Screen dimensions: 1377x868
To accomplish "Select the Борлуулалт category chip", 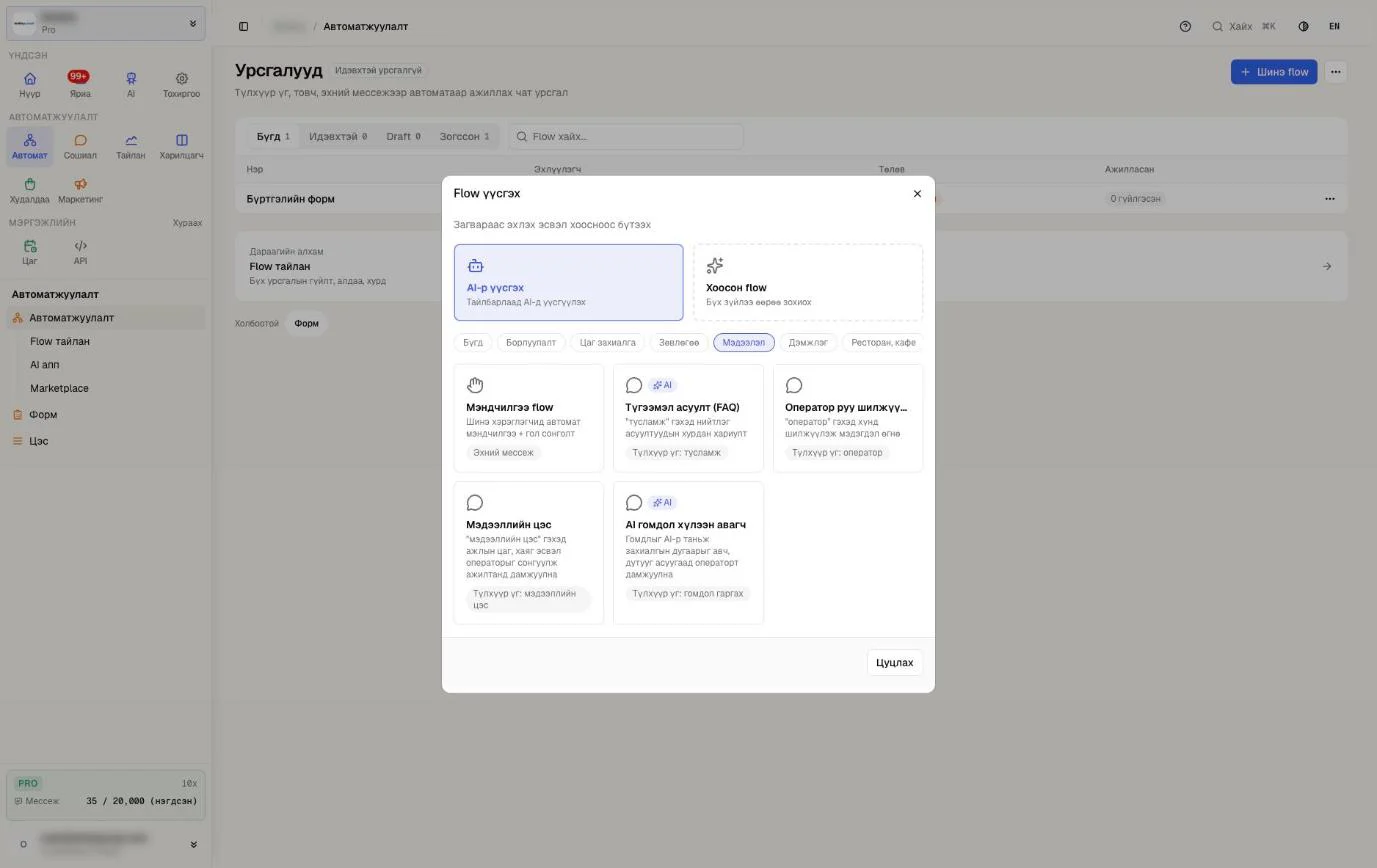I will tap(531, 342).
